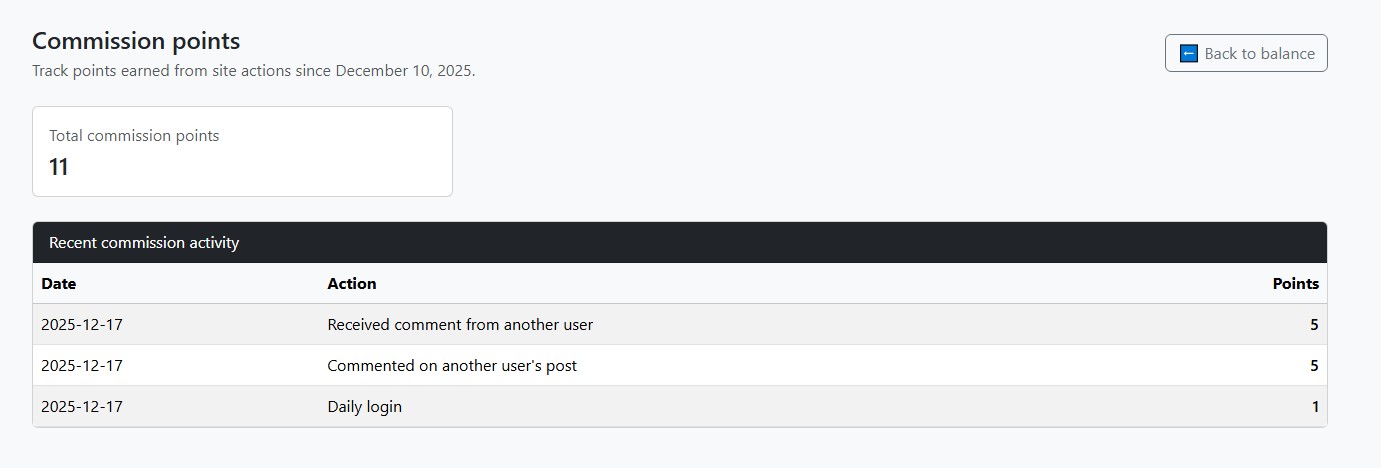
Task: Select date of the Received comment row
Action: [82, 325]
